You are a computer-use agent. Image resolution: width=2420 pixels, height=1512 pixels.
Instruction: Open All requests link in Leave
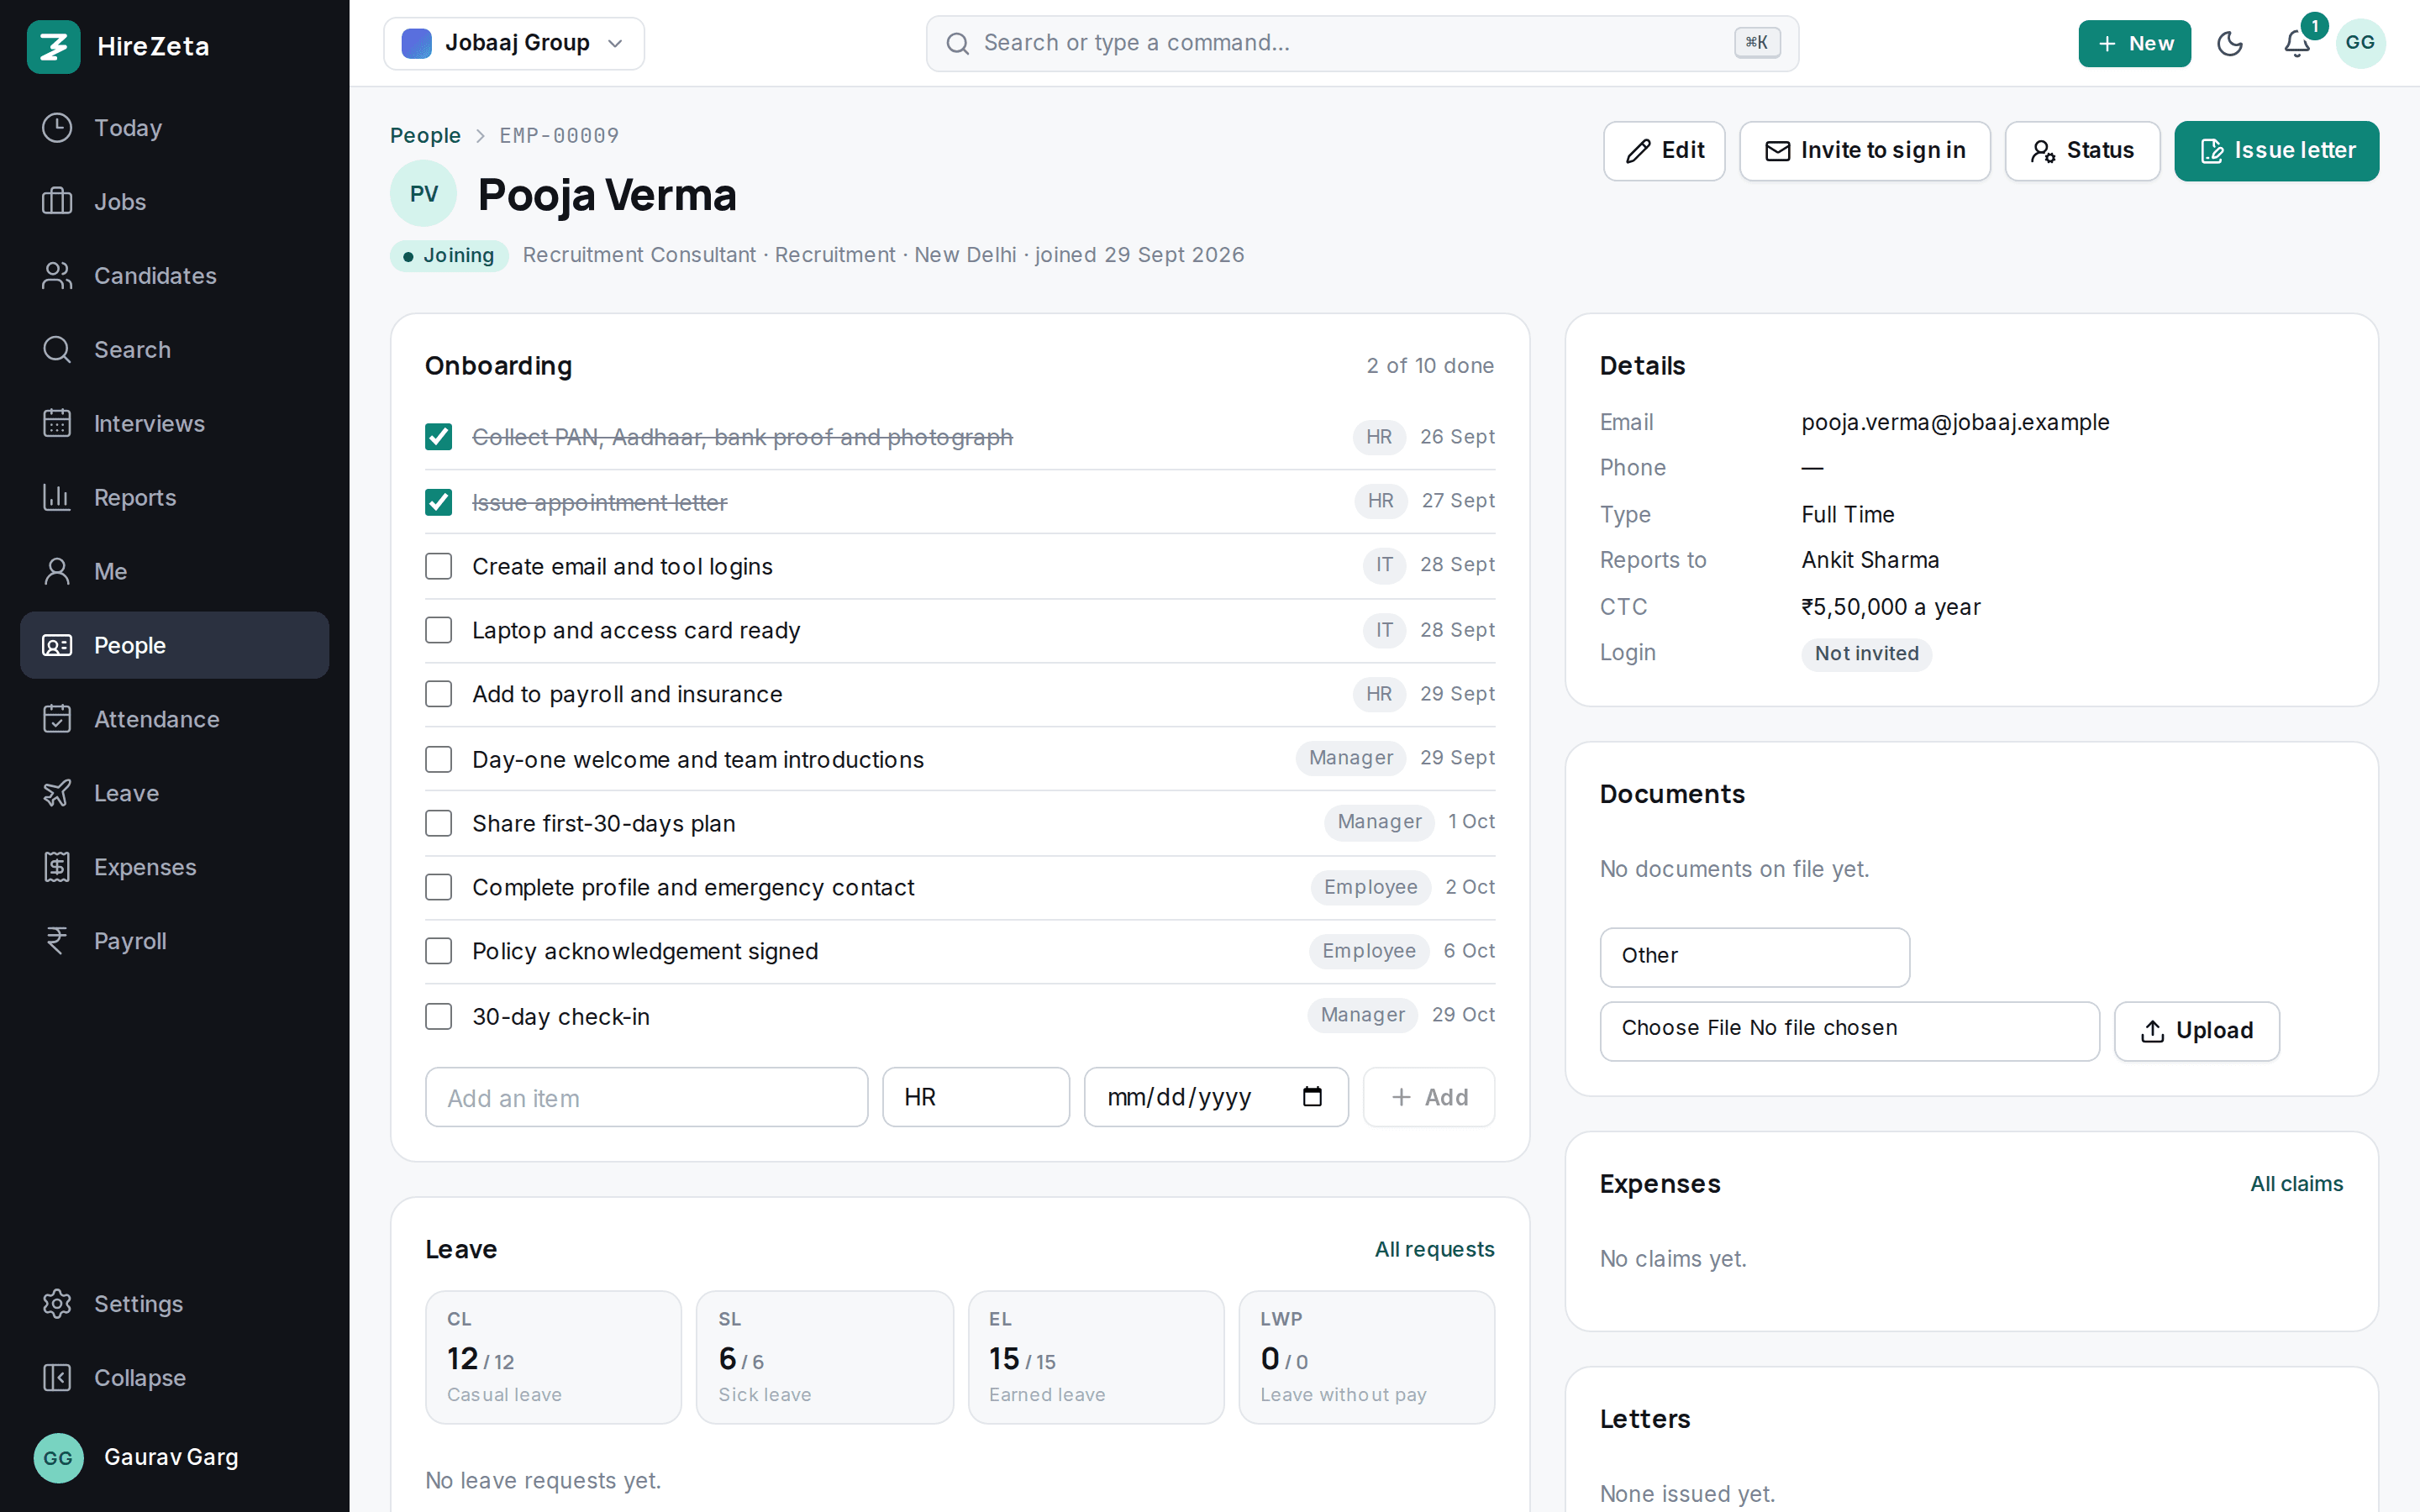click(1434, 1249)
